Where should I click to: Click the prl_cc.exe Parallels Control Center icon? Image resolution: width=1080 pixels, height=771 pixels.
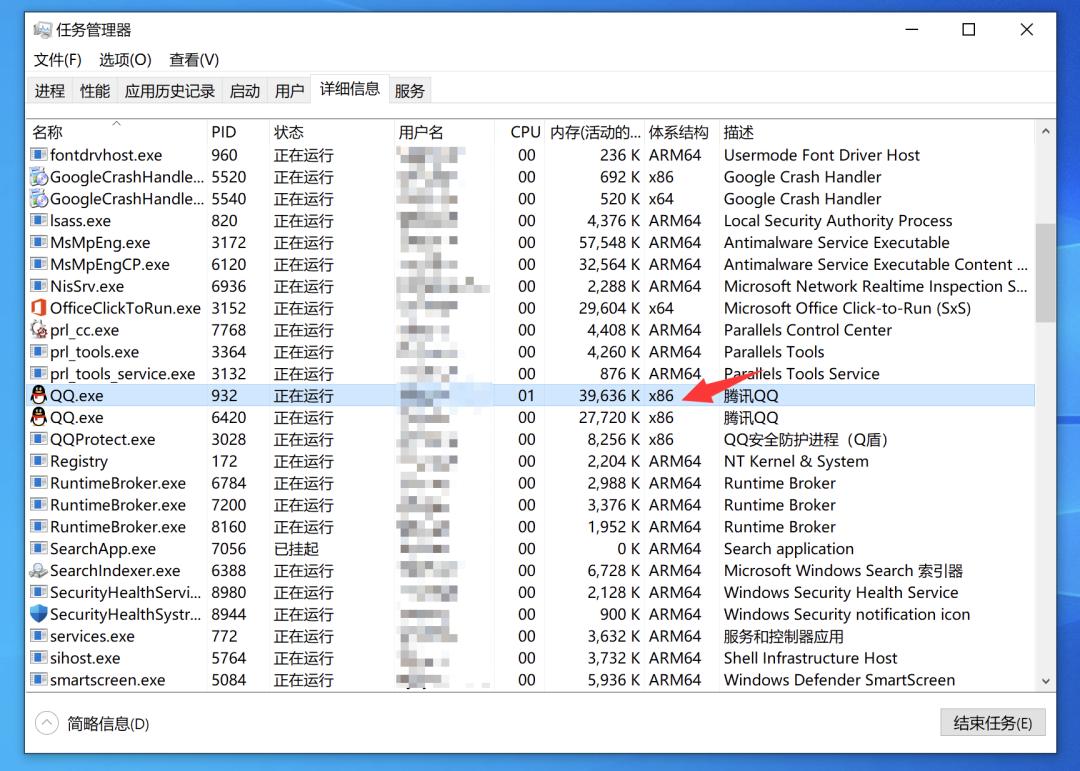[x=39, y=330]
